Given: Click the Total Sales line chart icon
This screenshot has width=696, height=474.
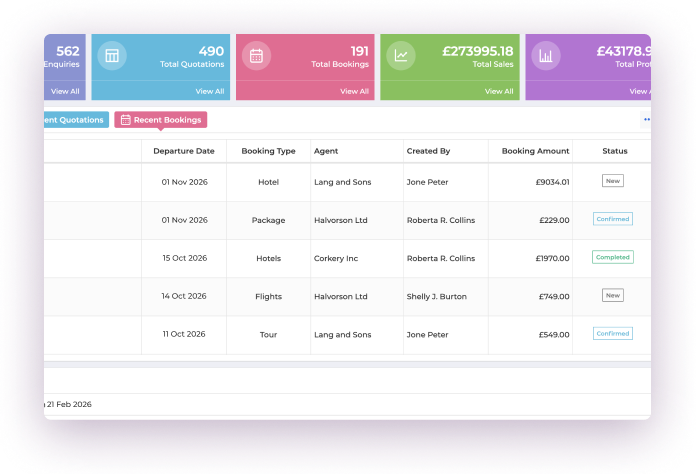Looking at the screenshot, I should point(401,55).
